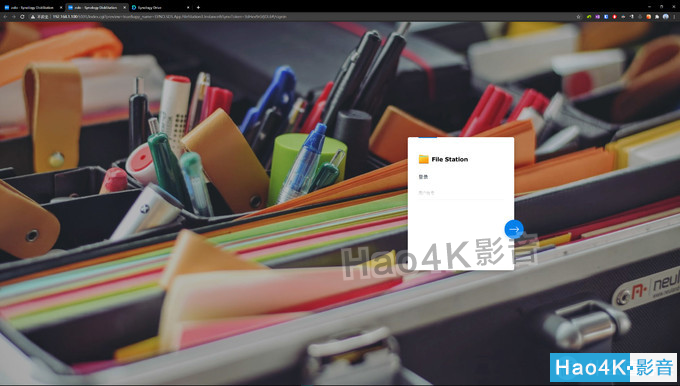Click the red extension icon

[x=615, y=16]
